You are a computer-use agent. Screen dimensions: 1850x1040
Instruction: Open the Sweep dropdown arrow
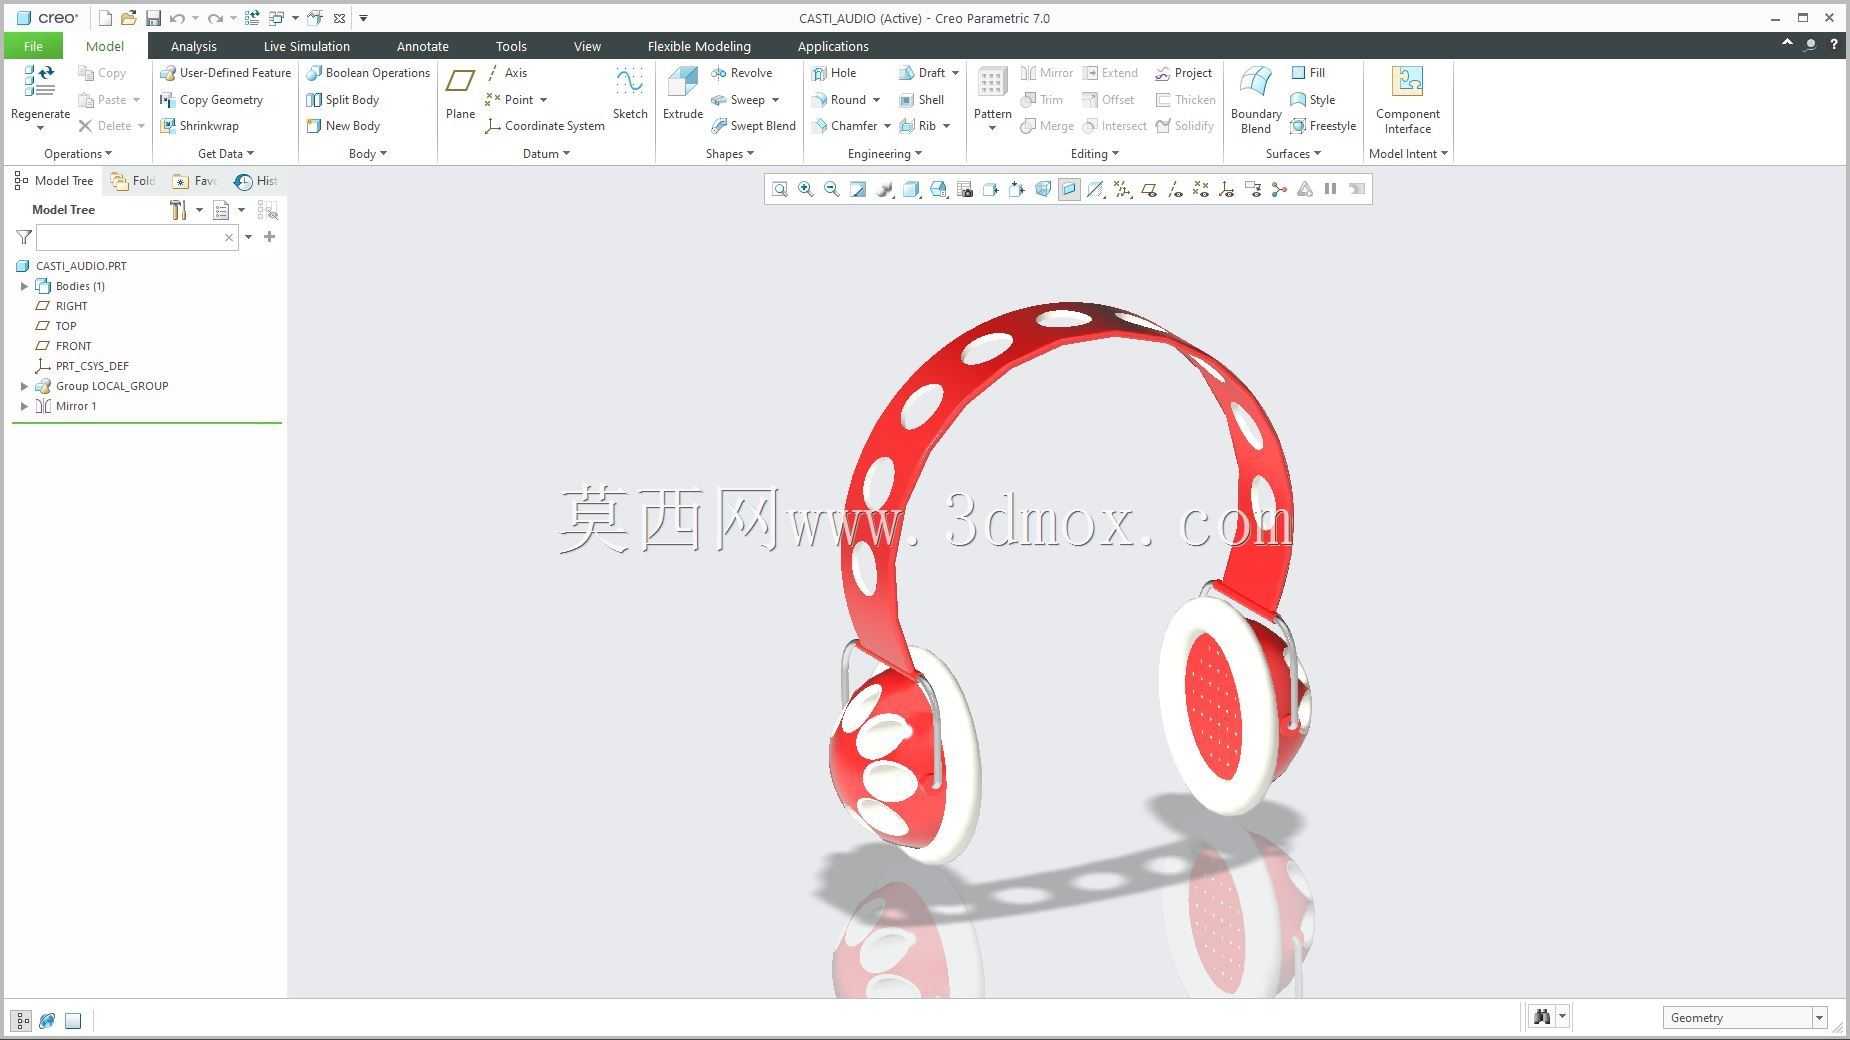pyautogui.click(x=775, y=100)
